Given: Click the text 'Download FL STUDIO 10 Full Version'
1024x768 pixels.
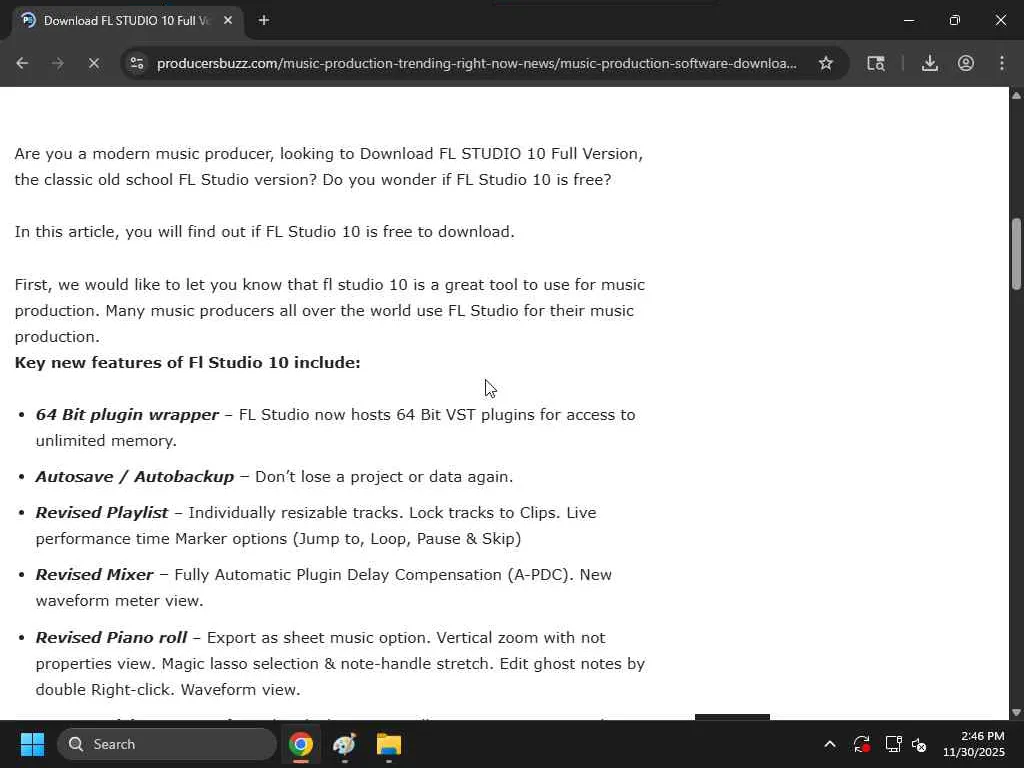Looking at the screenshot, I should pyautogui.click(x=500, y=153).
